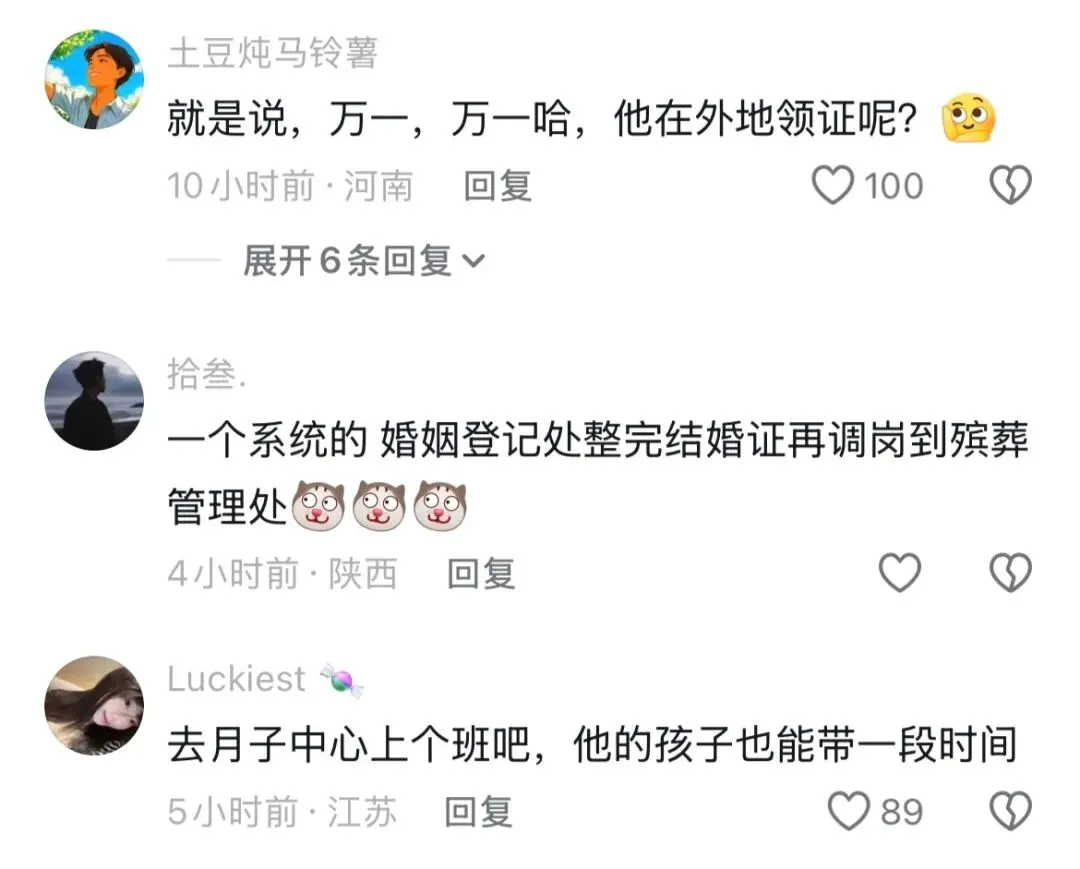The height and width of the screenshot is (869, 1080).
Task: Tap broken heart on 拾叁. comment
Action: coord(1010,573)
